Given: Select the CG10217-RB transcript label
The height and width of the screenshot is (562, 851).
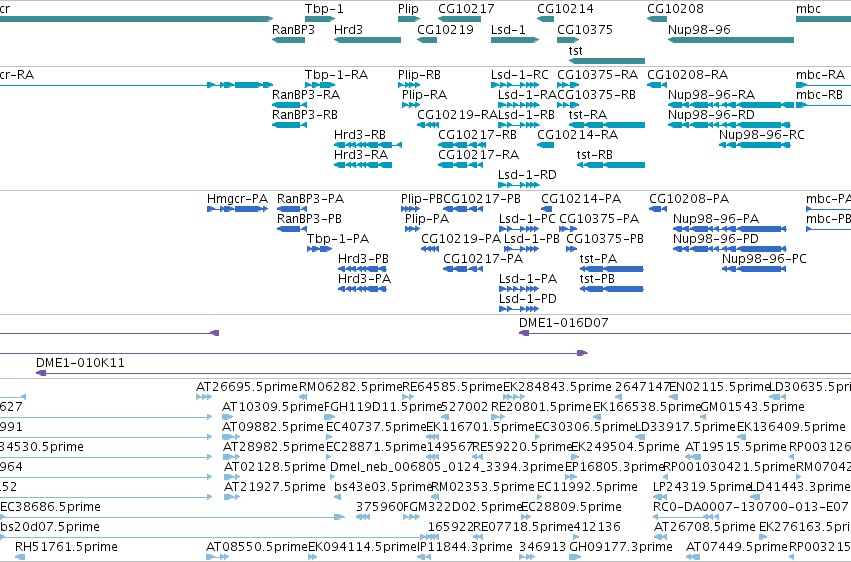Looking at the screenshot, I should 477,135.
